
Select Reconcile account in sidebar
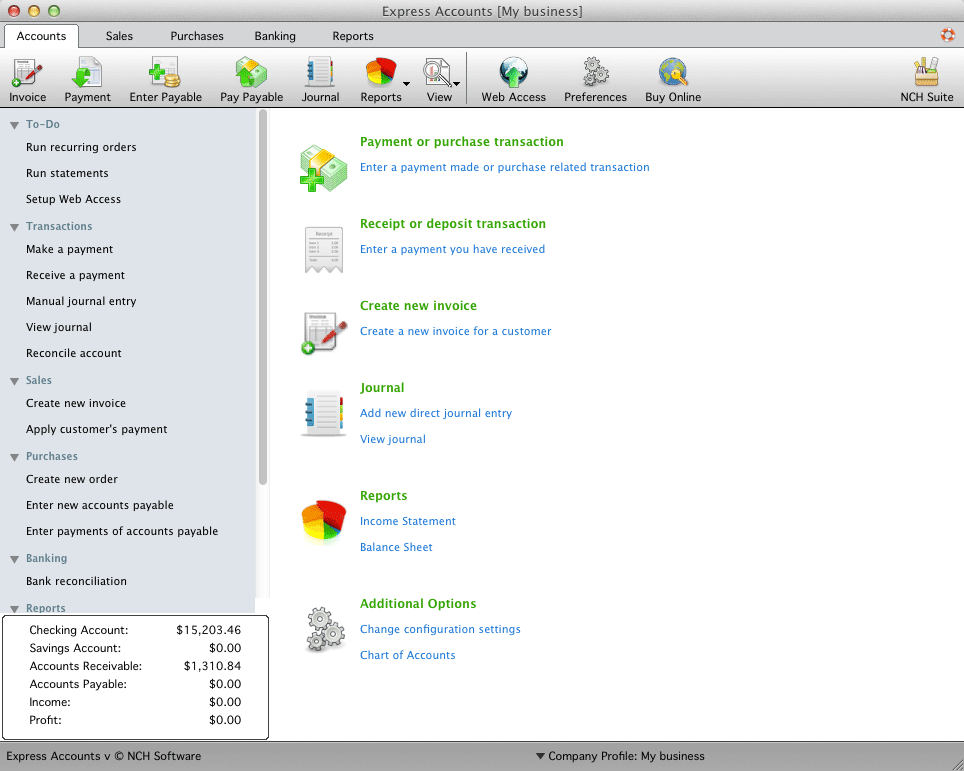pos(73,353)
